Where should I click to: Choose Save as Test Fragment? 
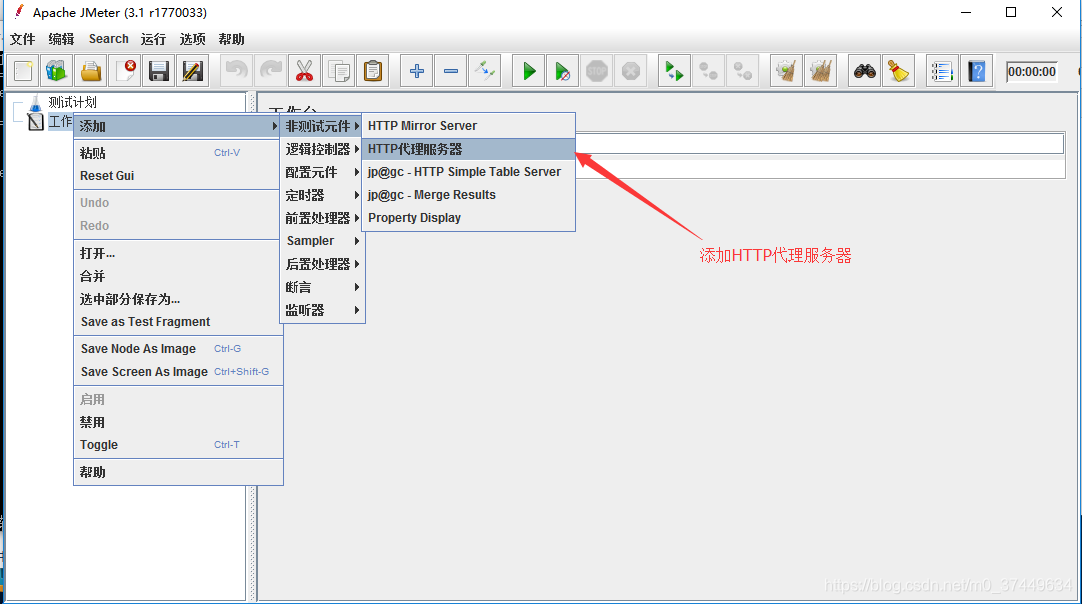coord(144,321)
